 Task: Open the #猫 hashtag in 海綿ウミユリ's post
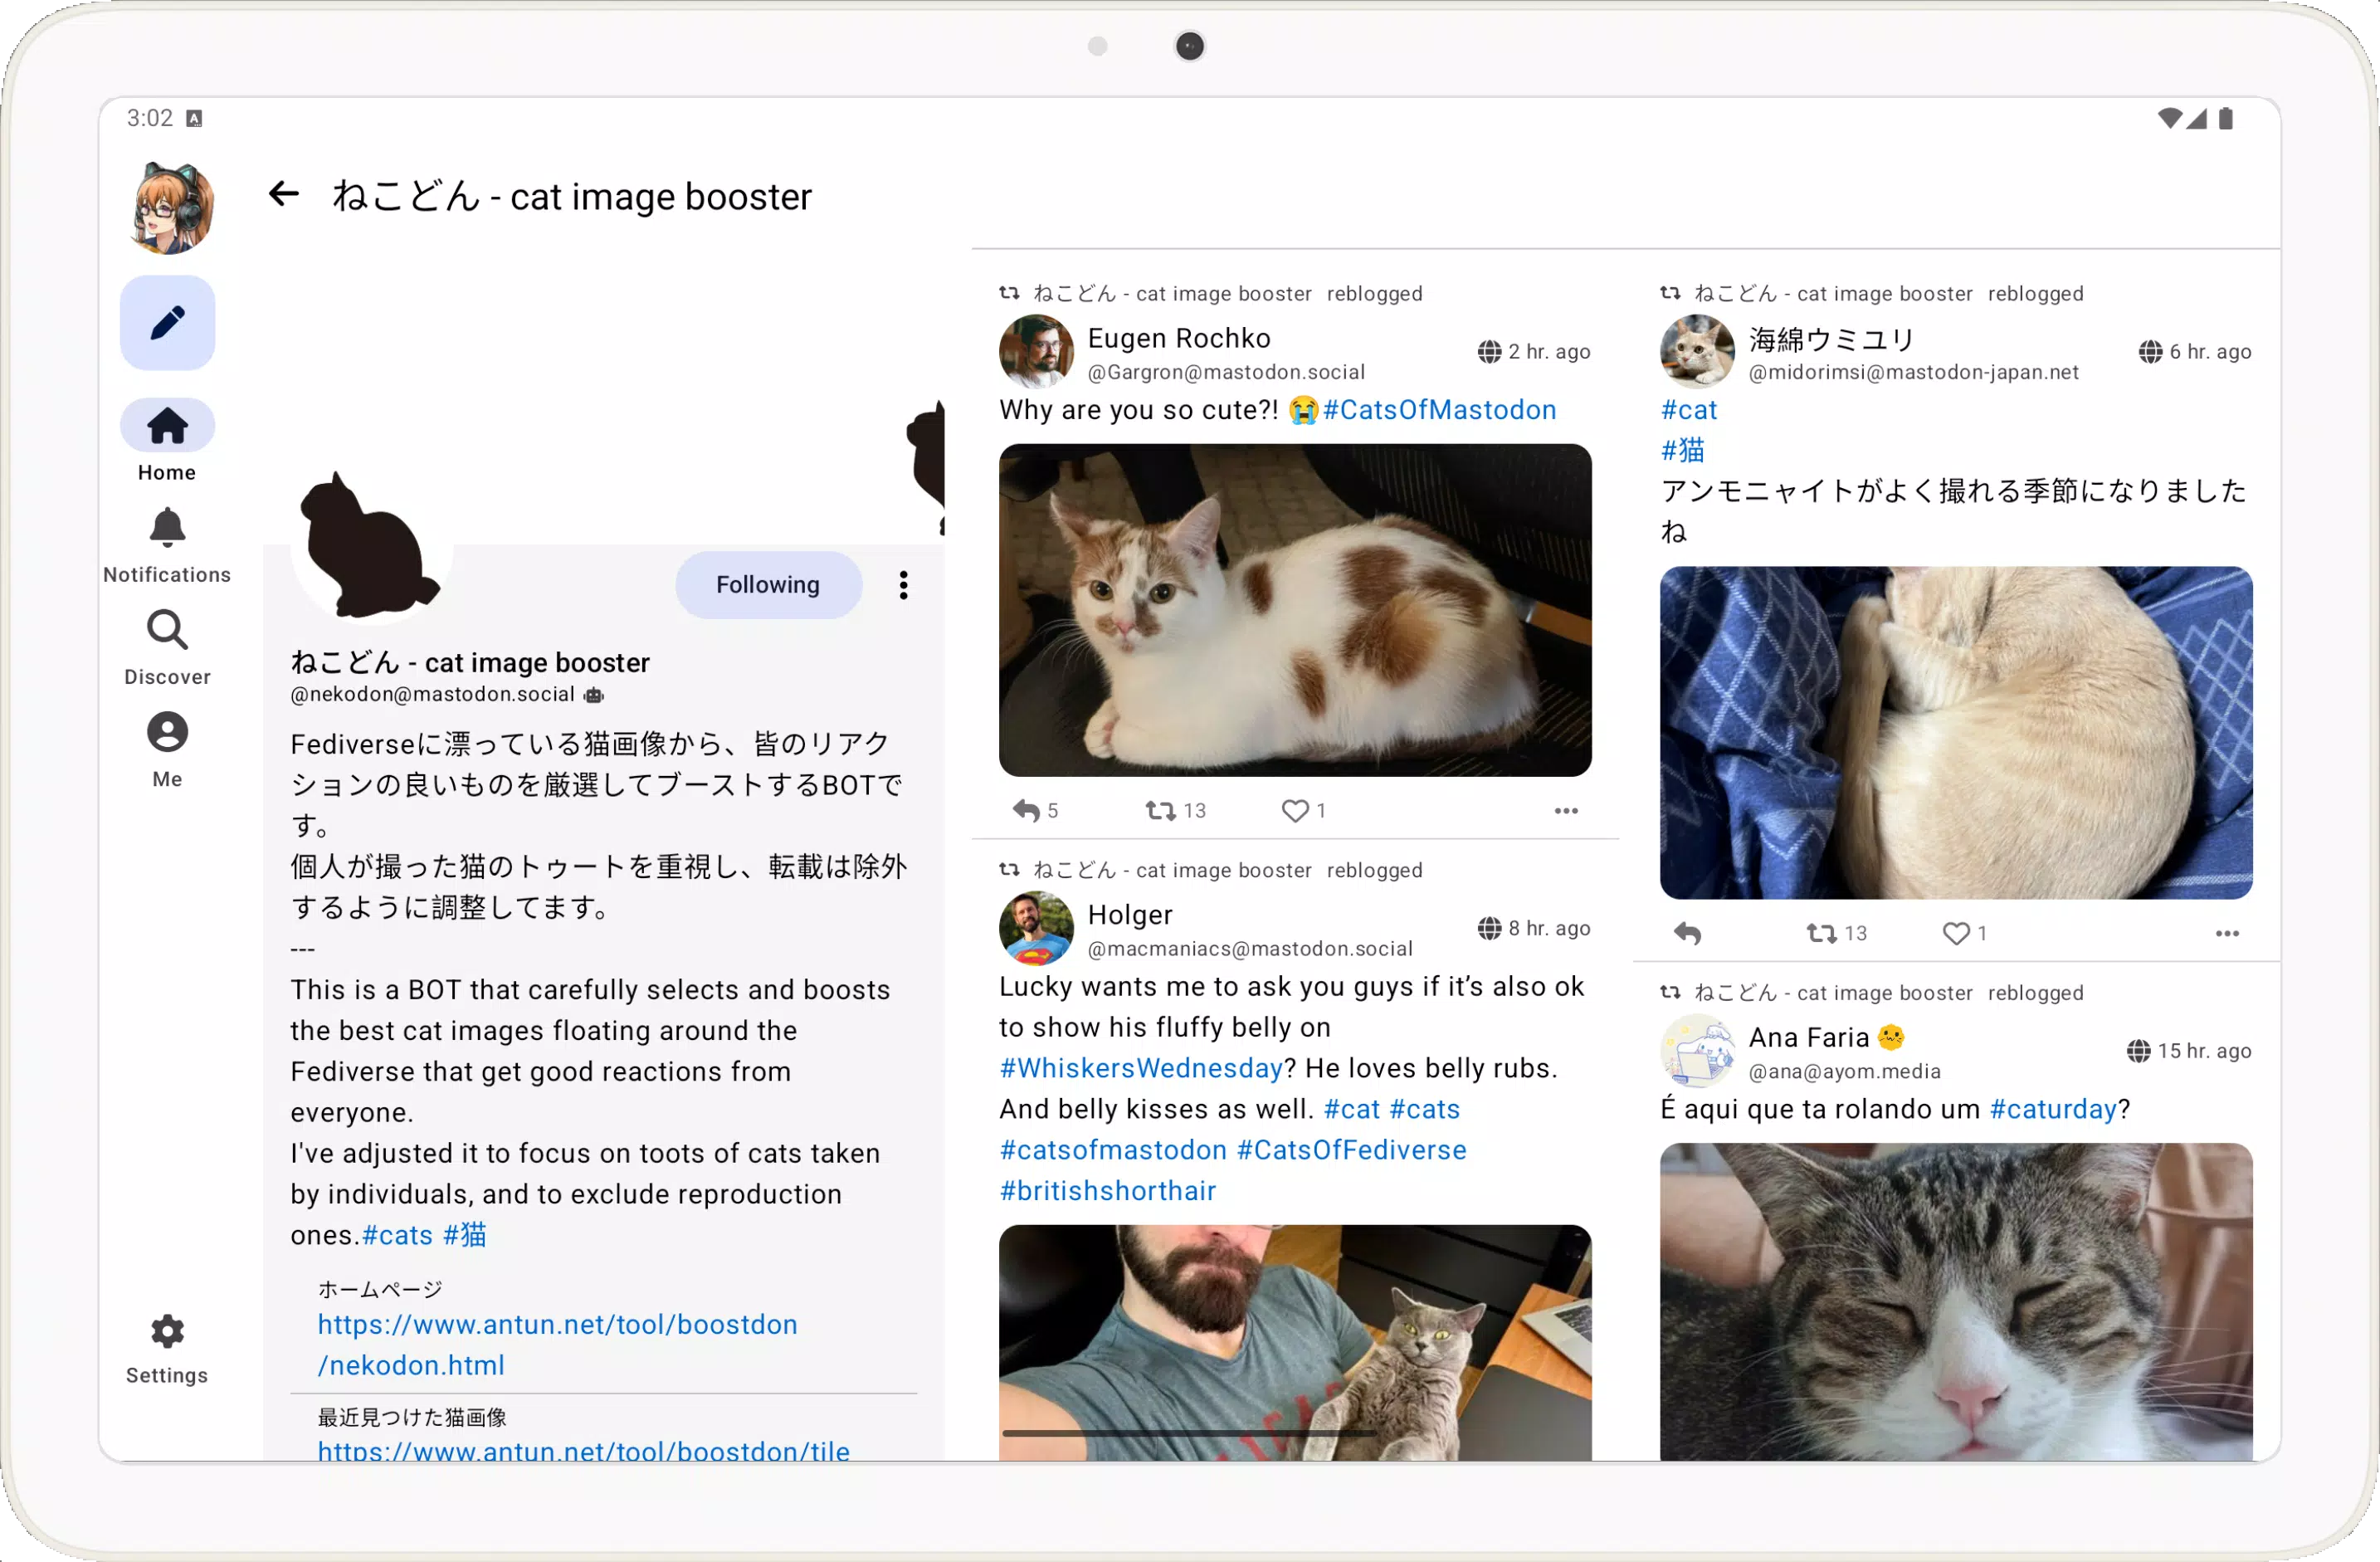(1682, 451)
